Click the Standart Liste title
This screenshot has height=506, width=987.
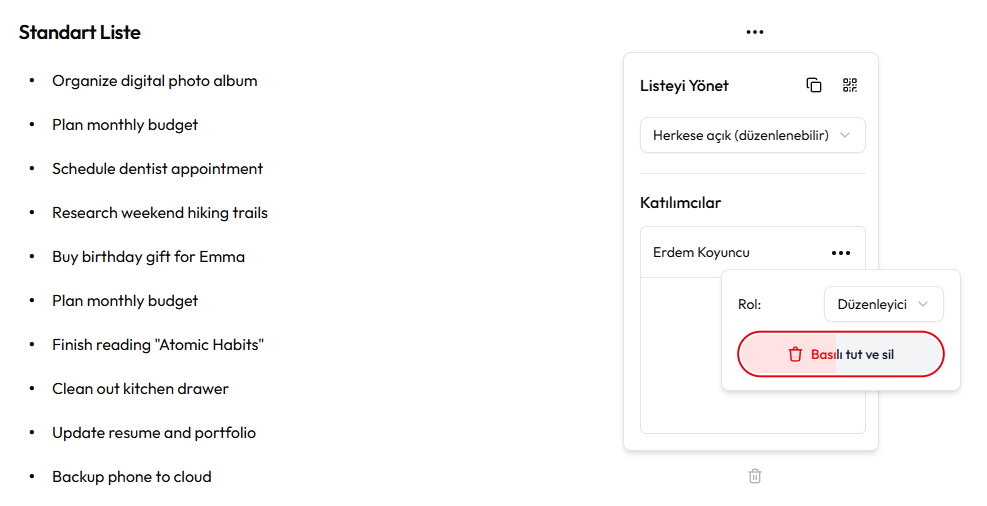80,32
